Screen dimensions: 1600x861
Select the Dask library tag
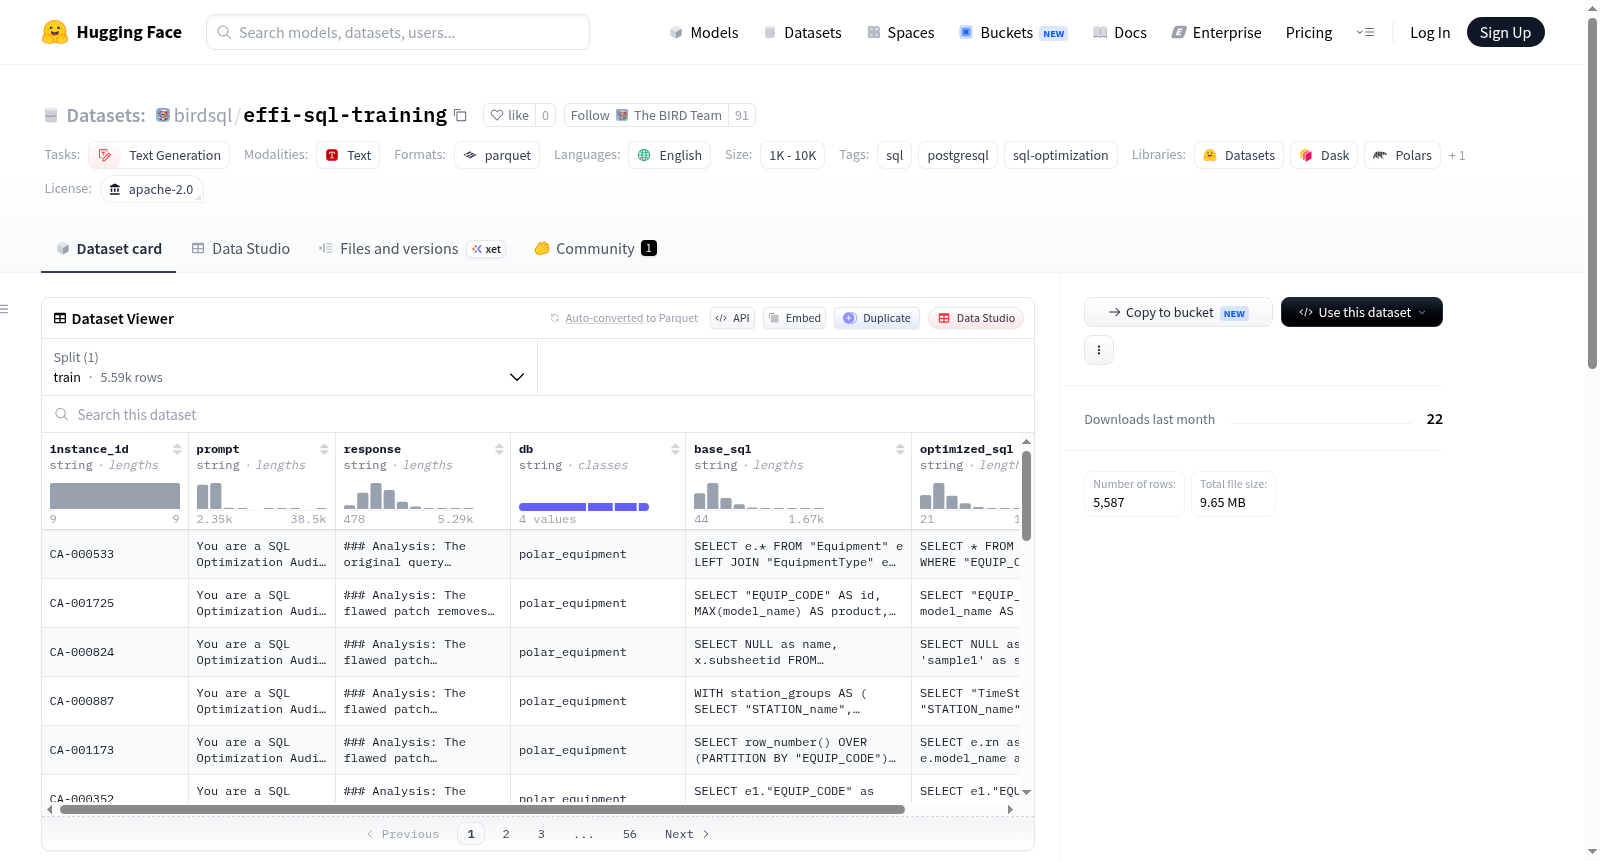pyautogui.click(x=1324, y=155)
